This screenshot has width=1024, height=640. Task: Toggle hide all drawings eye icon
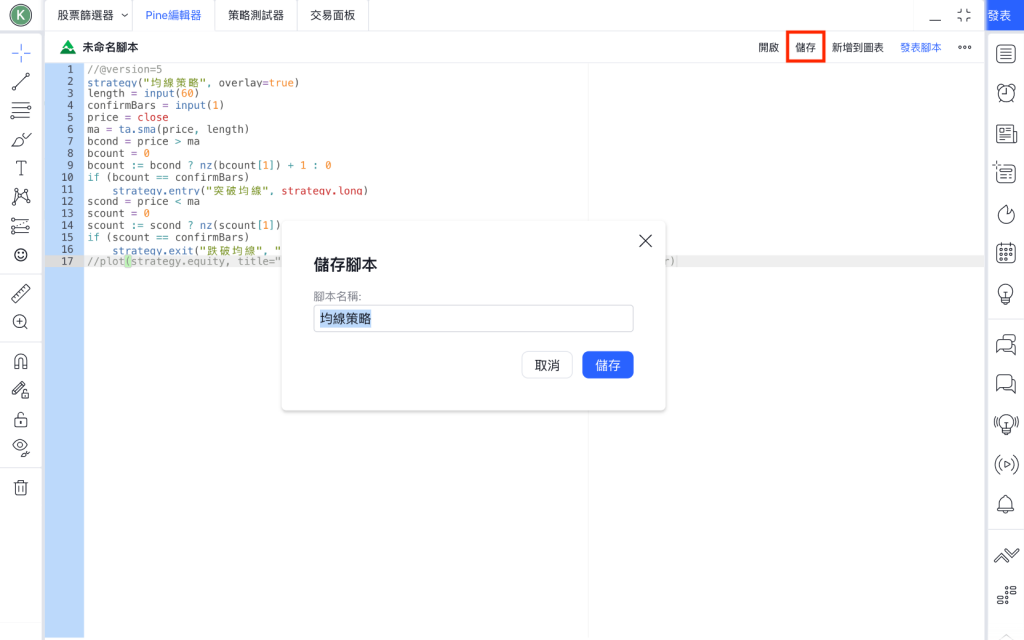[21, 447]
